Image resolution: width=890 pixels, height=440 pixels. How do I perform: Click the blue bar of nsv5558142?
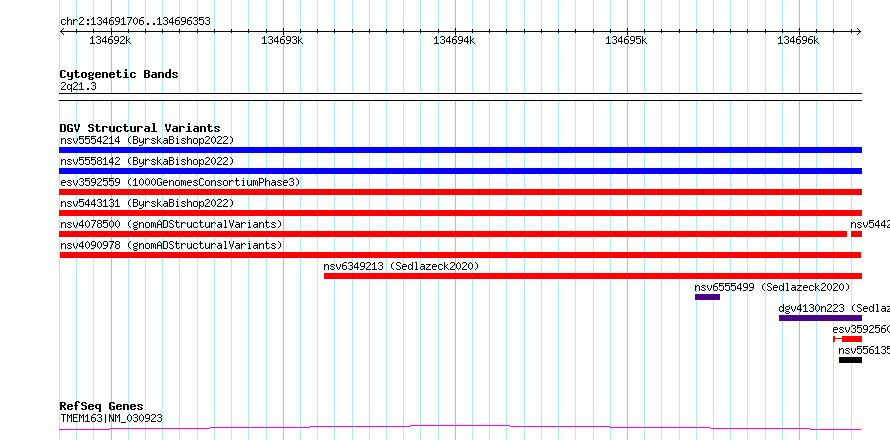point(460,171)
